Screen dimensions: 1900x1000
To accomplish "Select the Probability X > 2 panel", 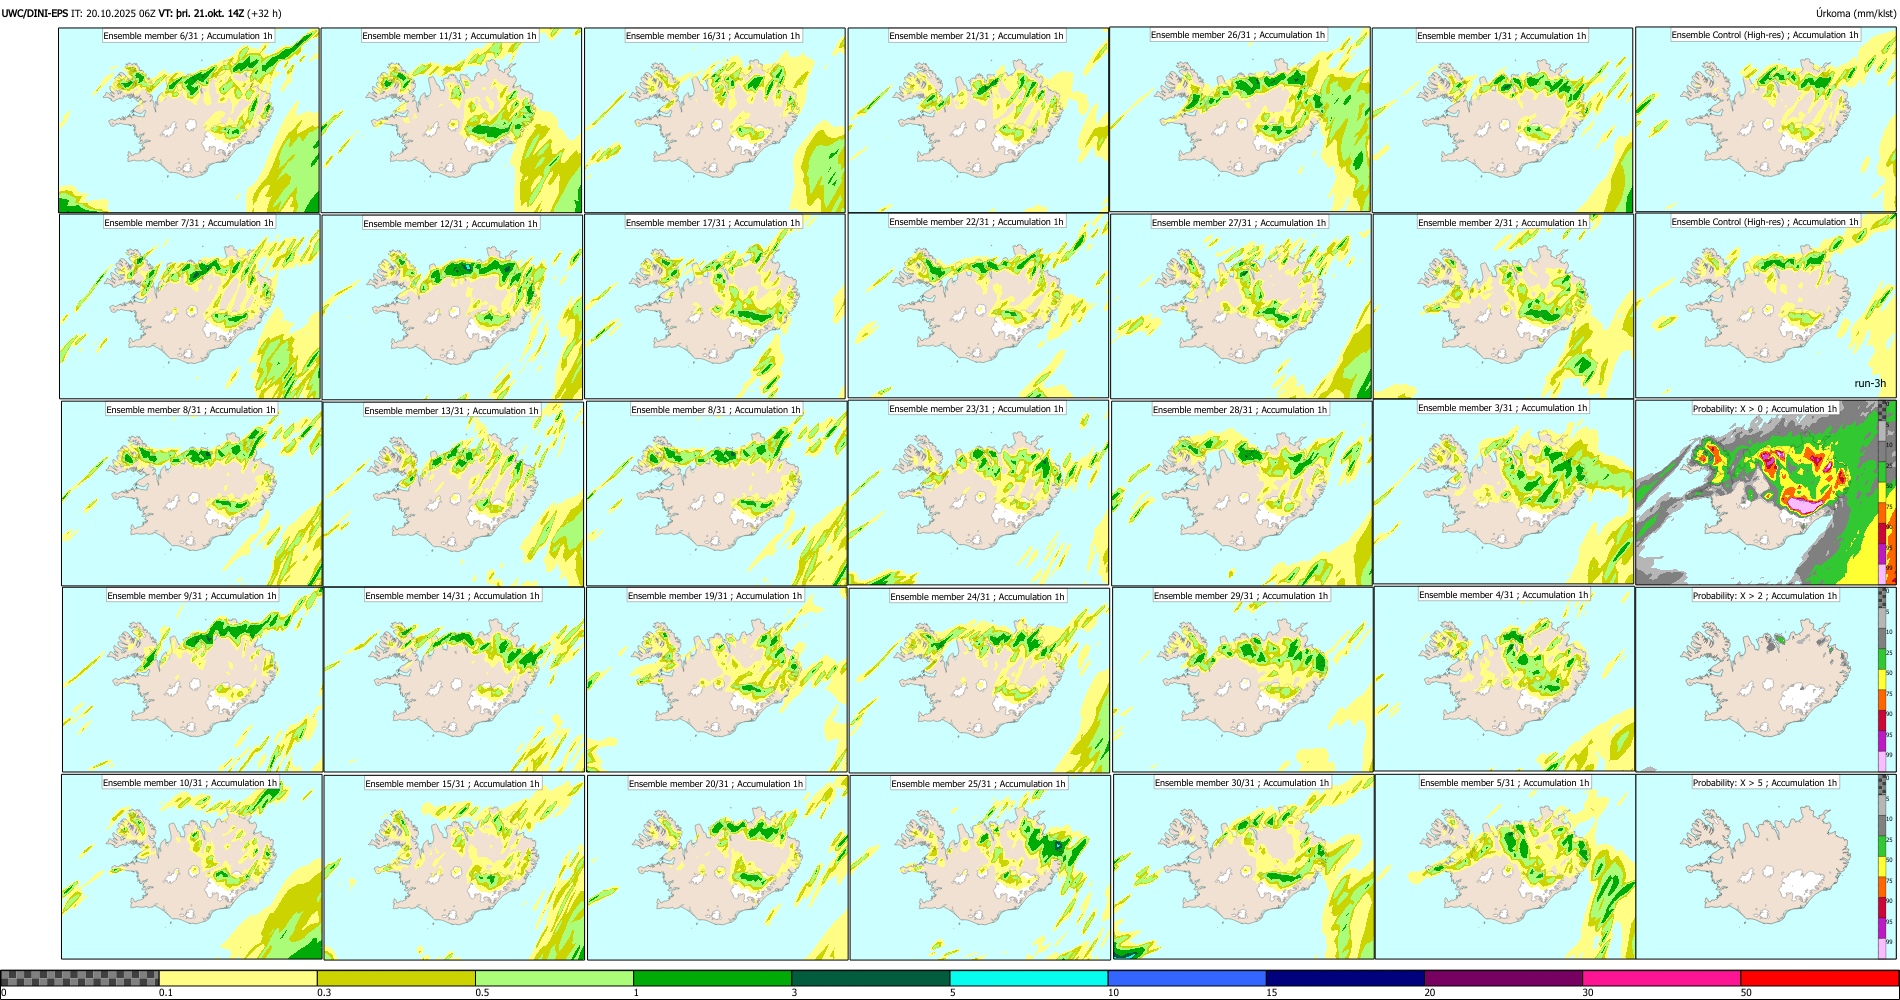I will coord(1757,680).
